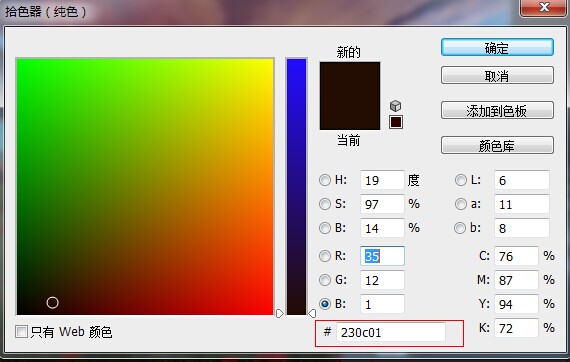Click the Y yellow field showing 94

[516, 304]
